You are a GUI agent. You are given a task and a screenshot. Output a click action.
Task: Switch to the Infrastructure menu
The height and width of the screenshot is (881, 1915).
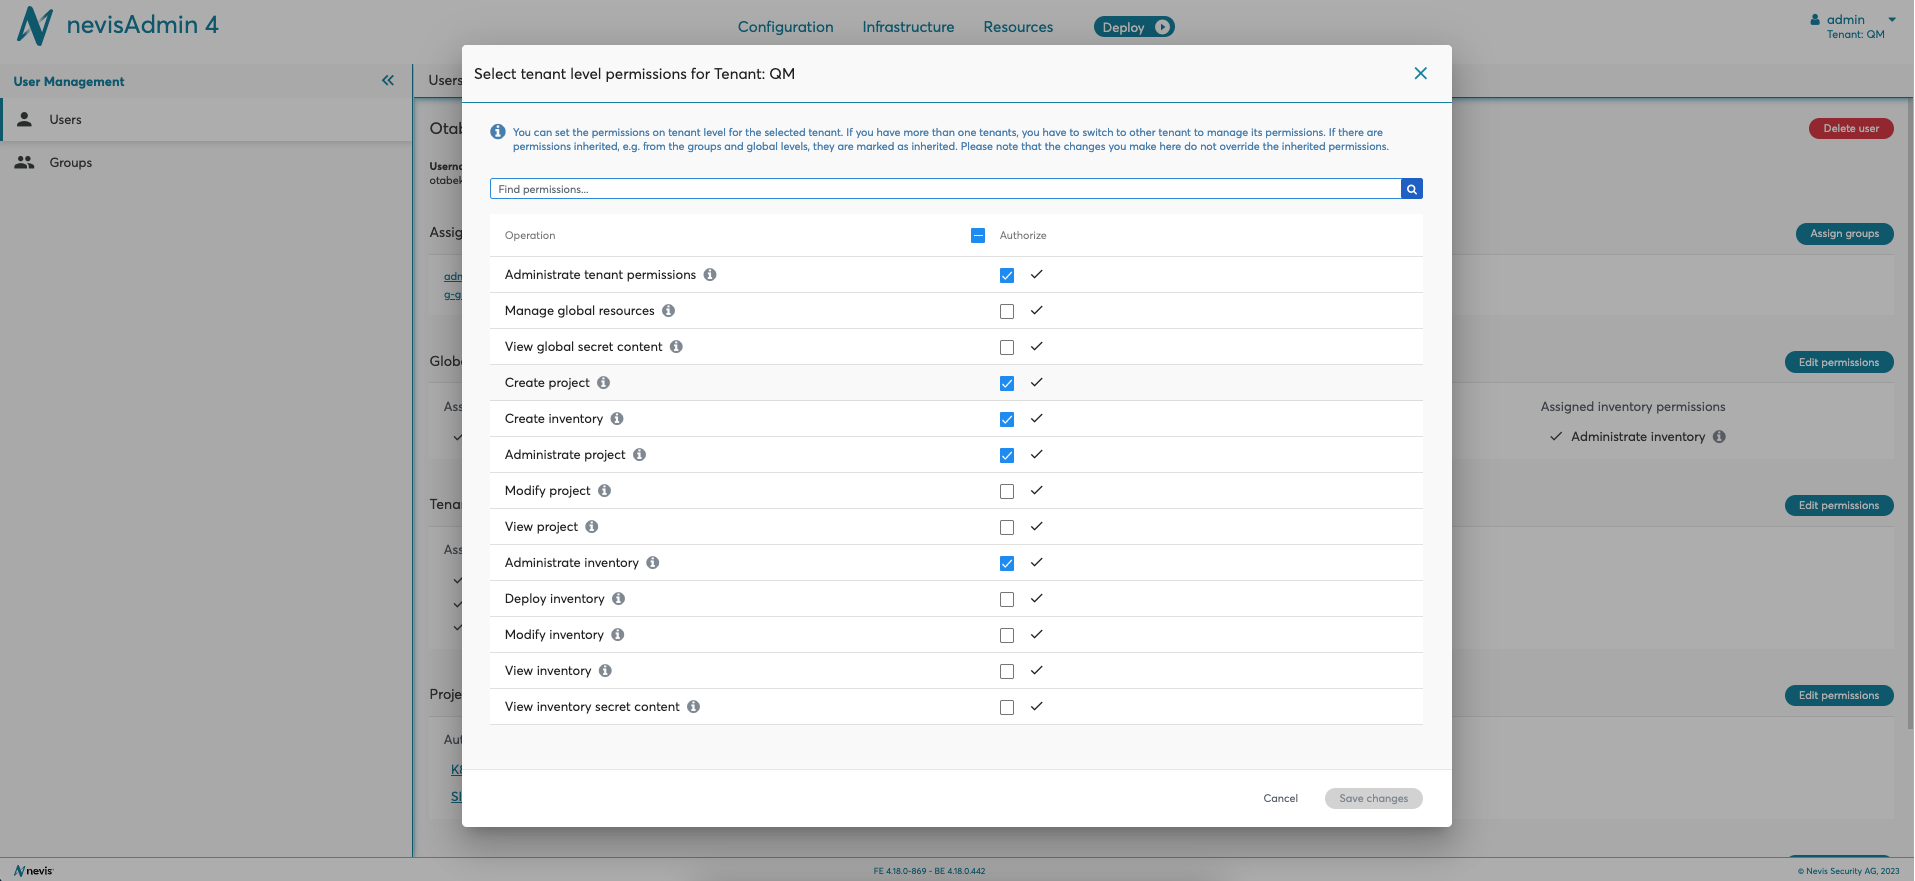[x=908, y=27]
